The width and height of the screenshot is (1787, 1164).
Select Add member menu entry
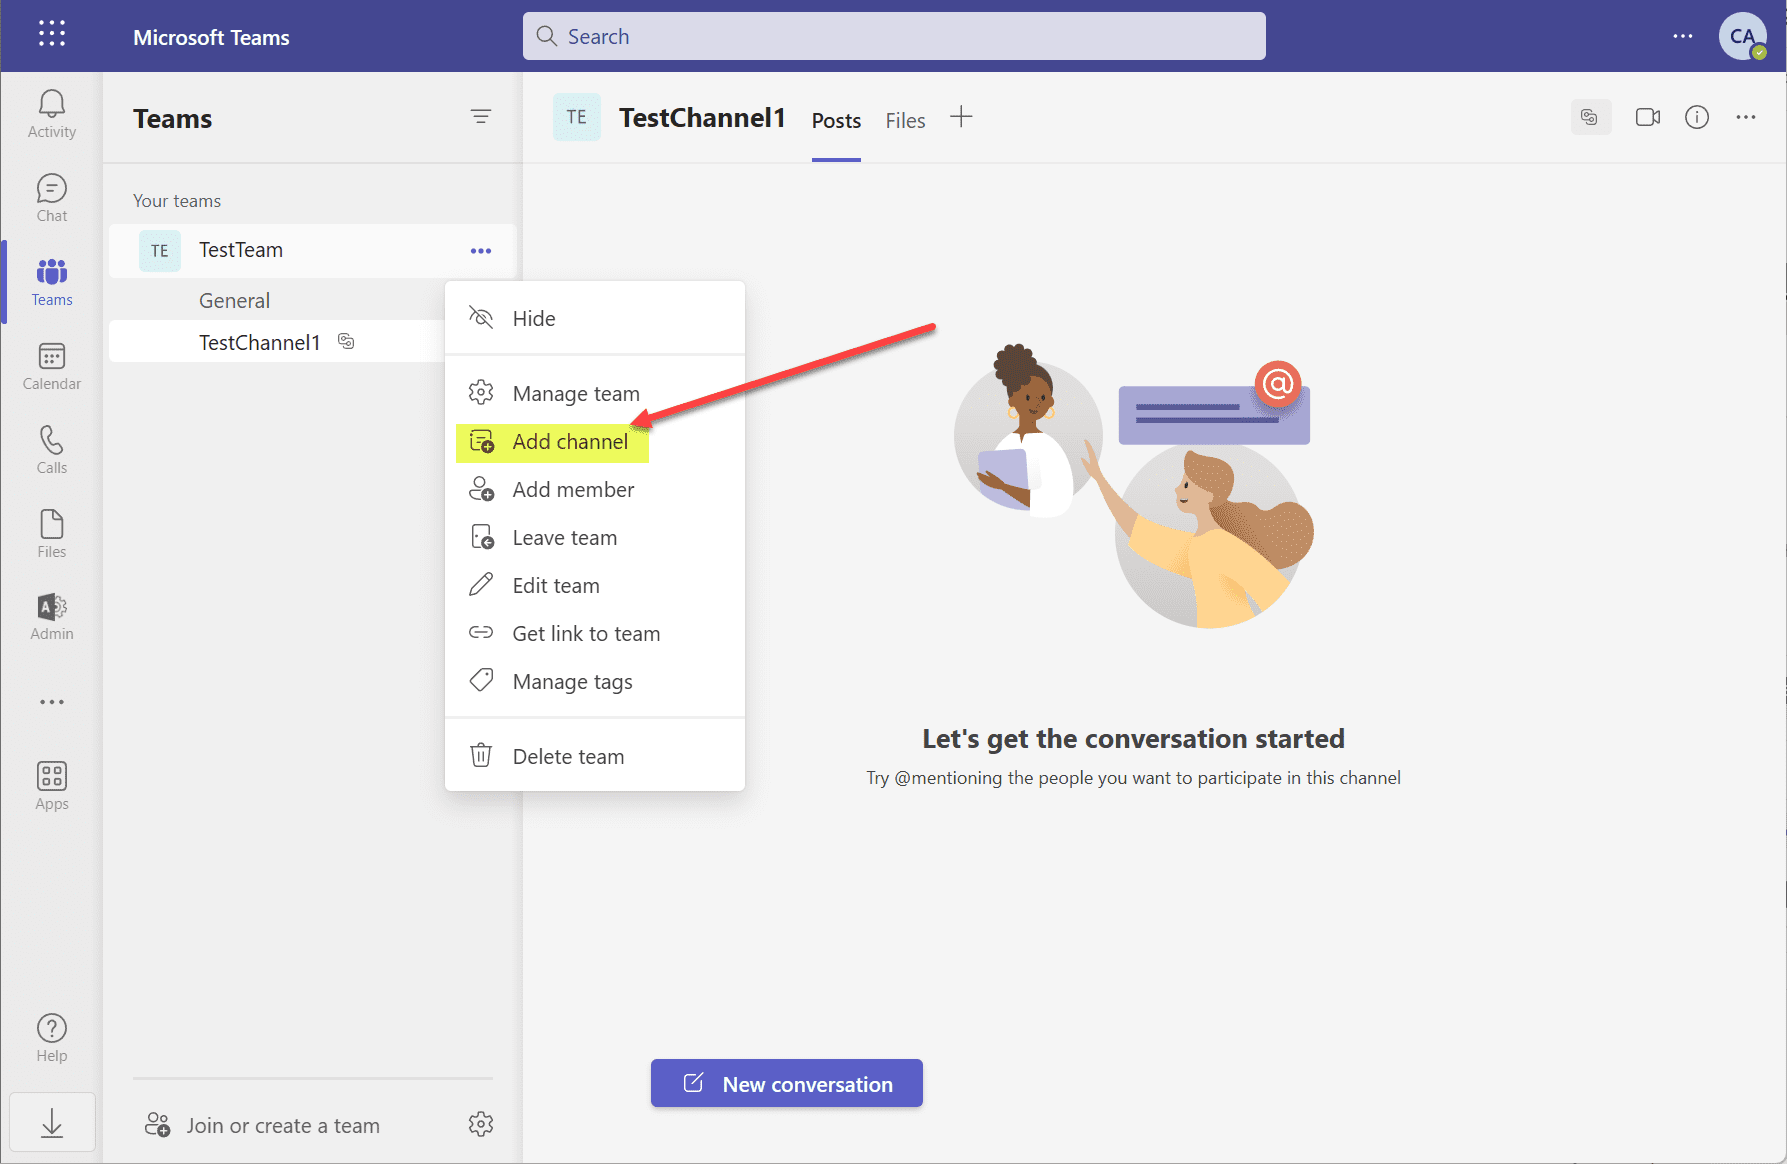point(595,489)
